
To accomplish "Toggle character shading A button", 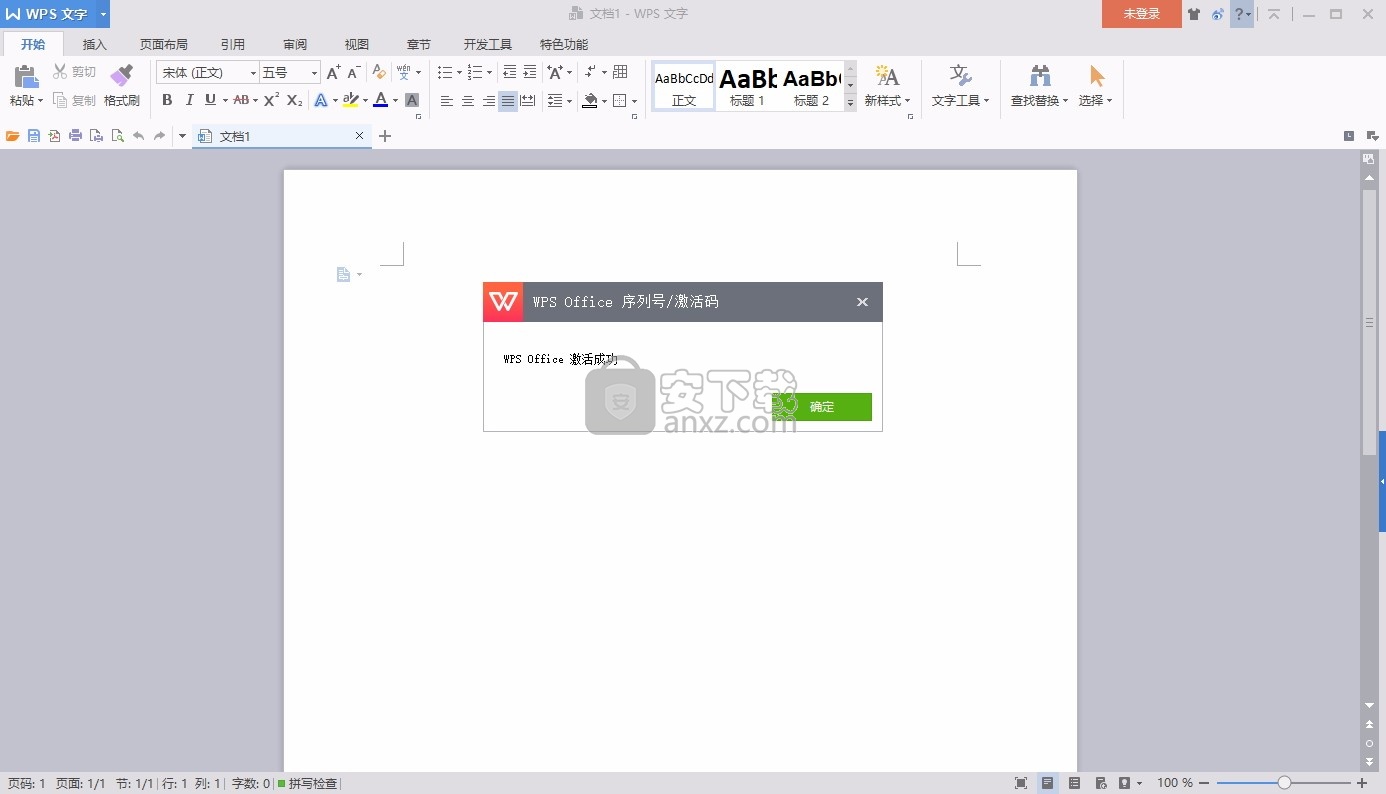I will click(x=412, y=100).
